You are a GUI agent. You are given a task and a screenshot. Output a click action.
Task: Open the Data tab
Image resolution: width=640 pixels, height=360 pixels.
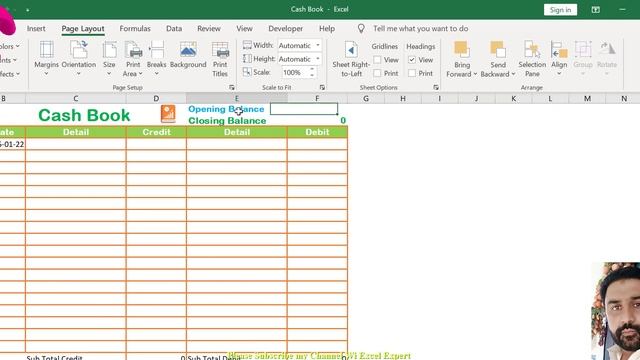point(174,29)
